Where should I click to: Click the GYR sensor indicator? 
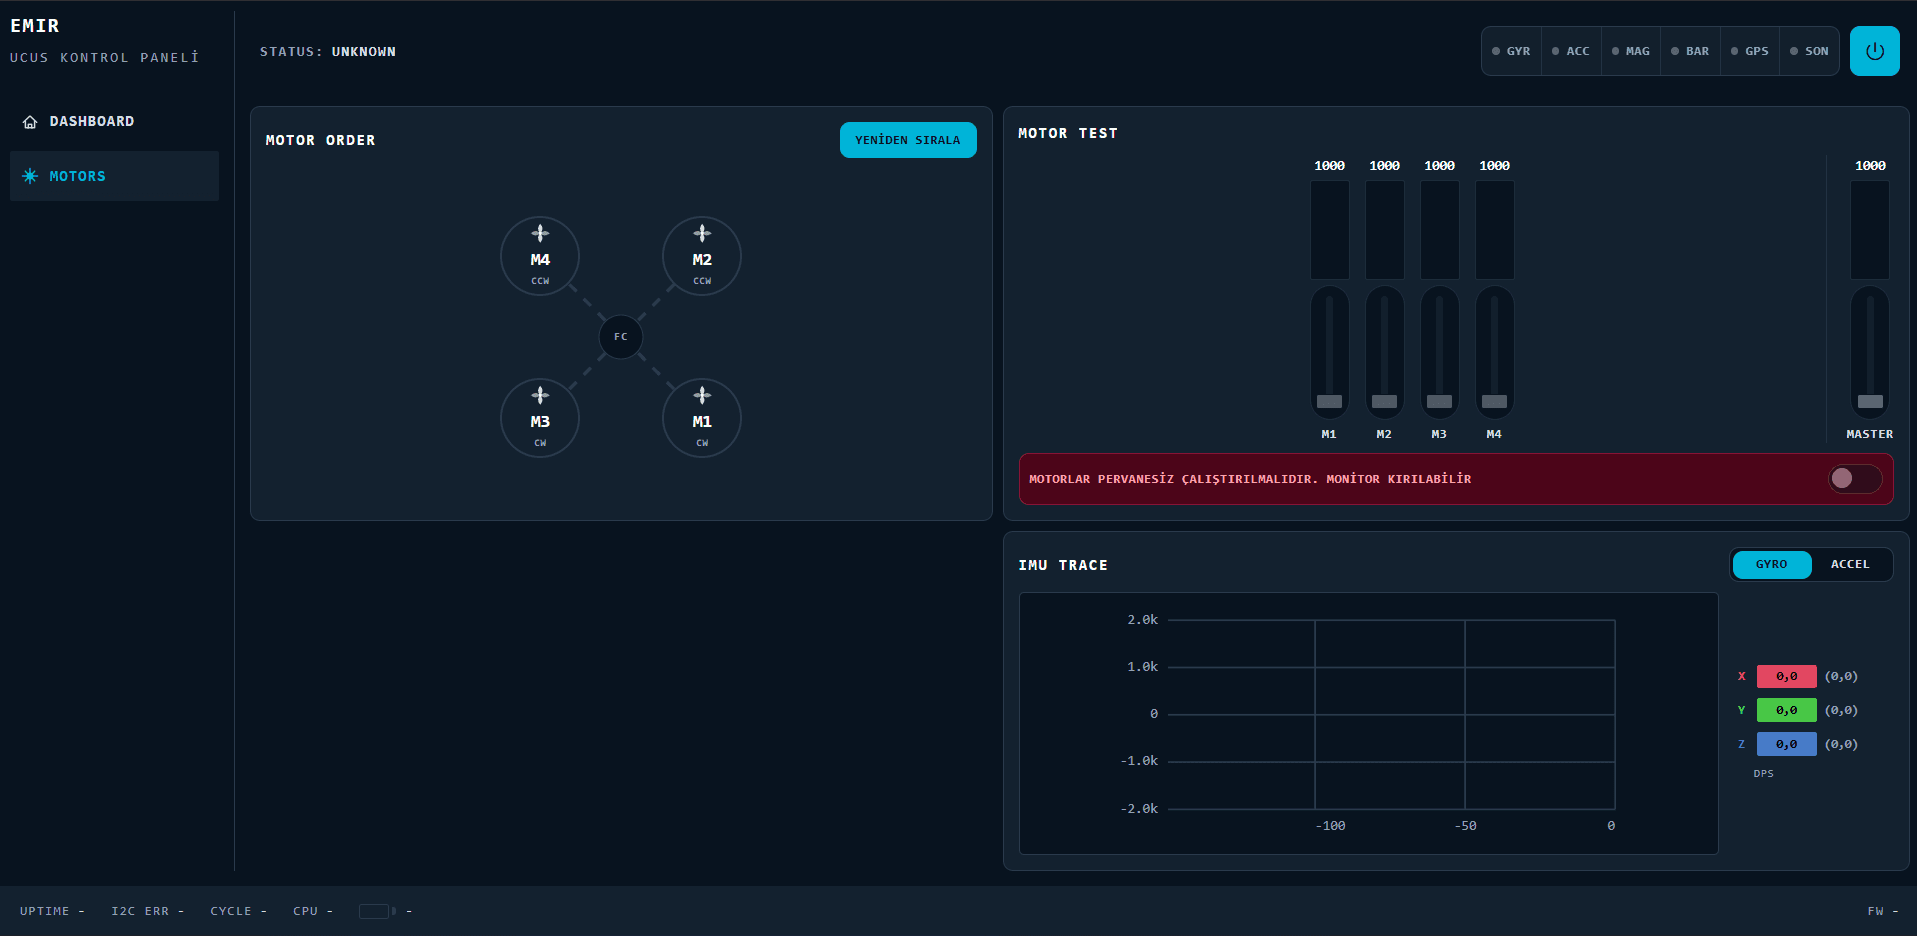tap(1511, 51)
